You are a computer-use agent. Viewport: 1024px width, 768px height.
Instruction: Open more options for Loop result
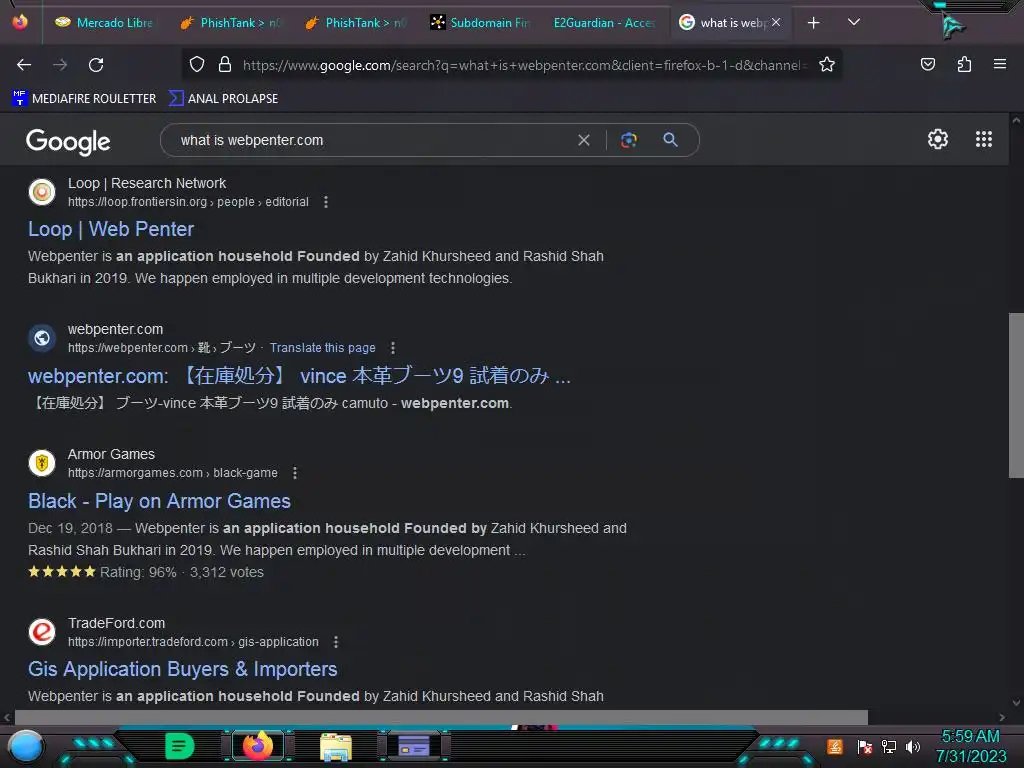(x=326, y=202)
